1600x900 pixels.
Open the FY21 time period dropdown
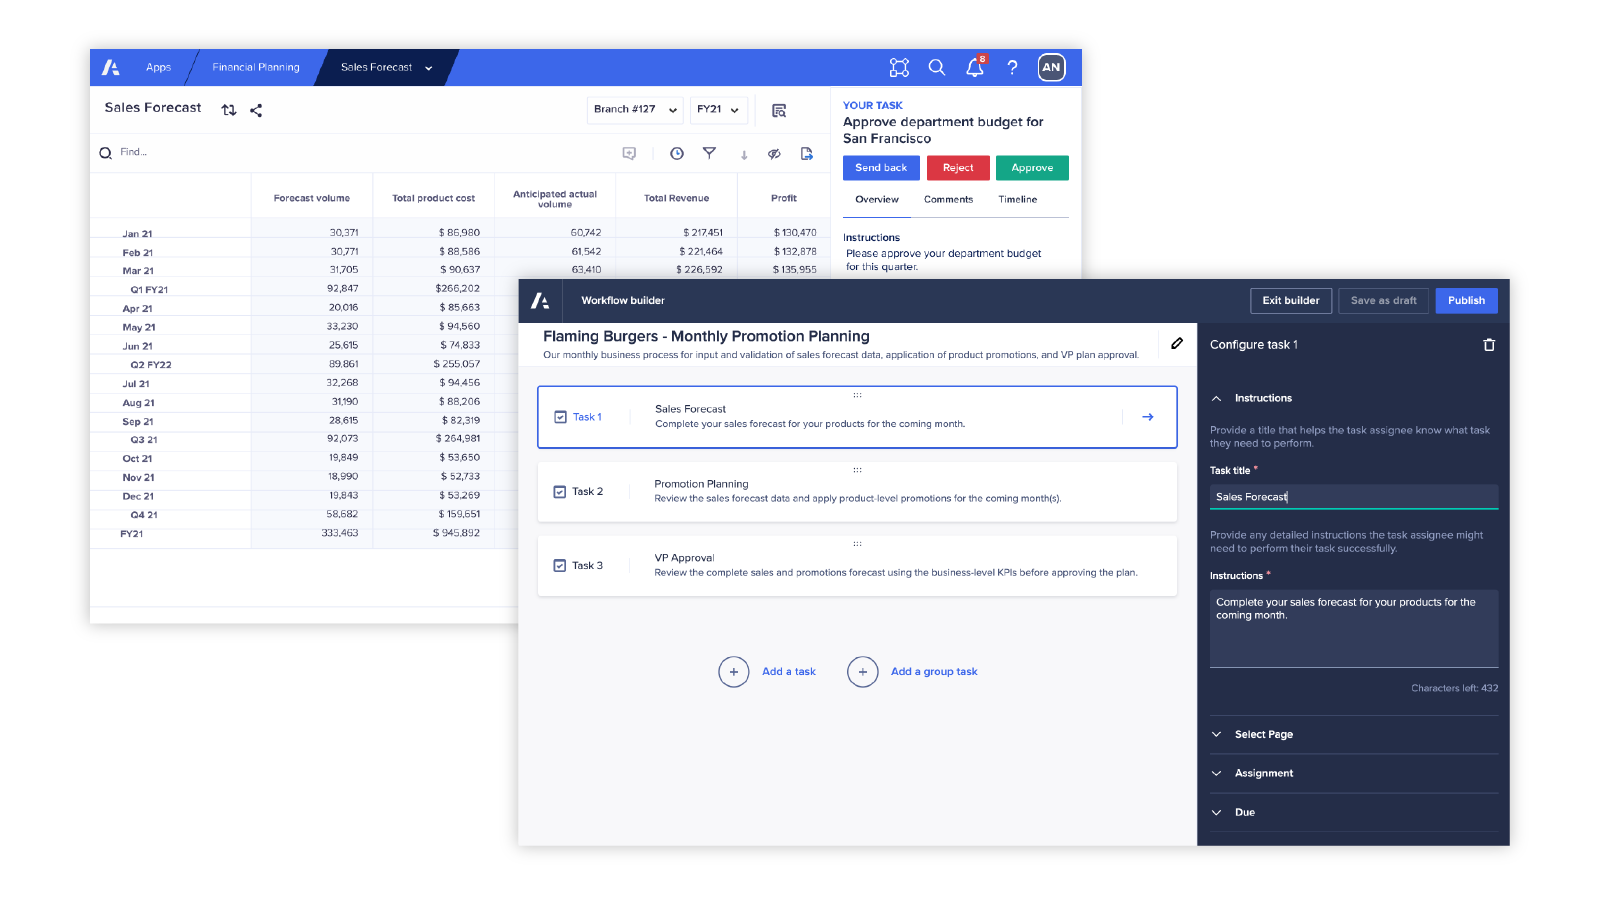pyautogui.click(x=718, y=110)
